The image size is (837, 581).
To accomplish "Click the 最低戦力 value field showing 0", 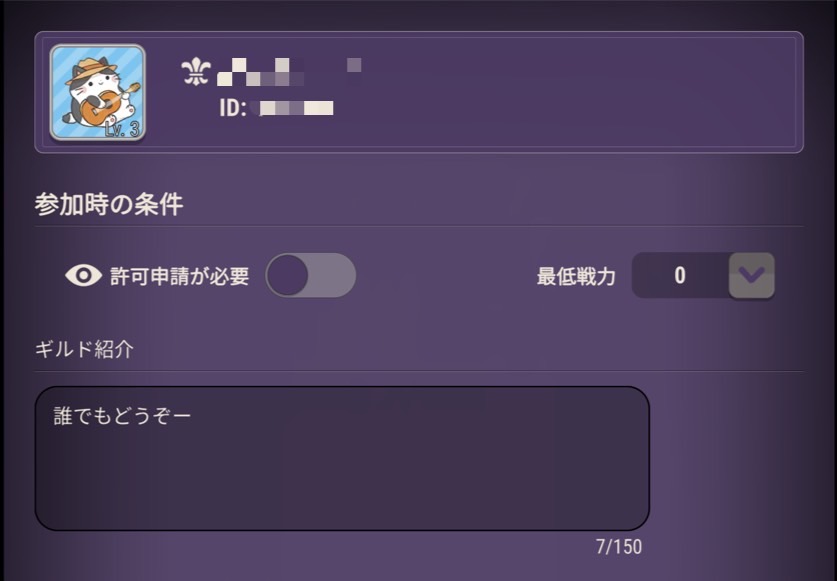I will [680, 276].
